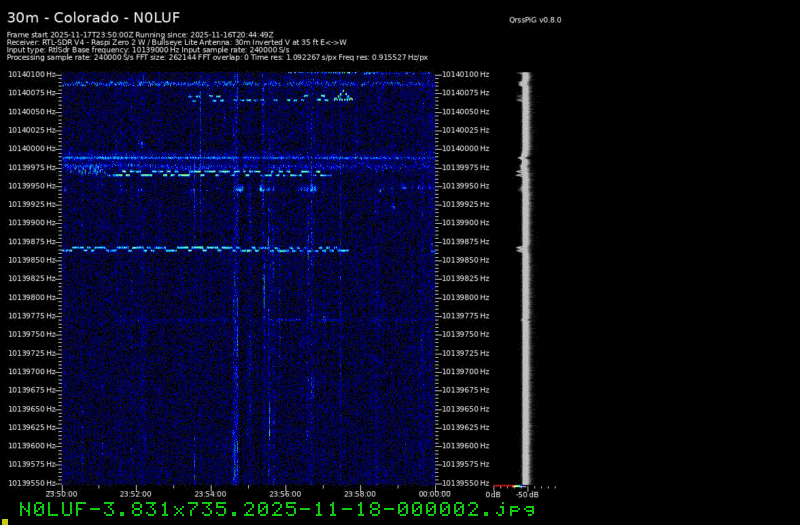This screenshot has width=800, height=525.
Task: Click the dashed signal trace near 10139865 Hz
Action: pyautogui.click(x=200, y=249)
